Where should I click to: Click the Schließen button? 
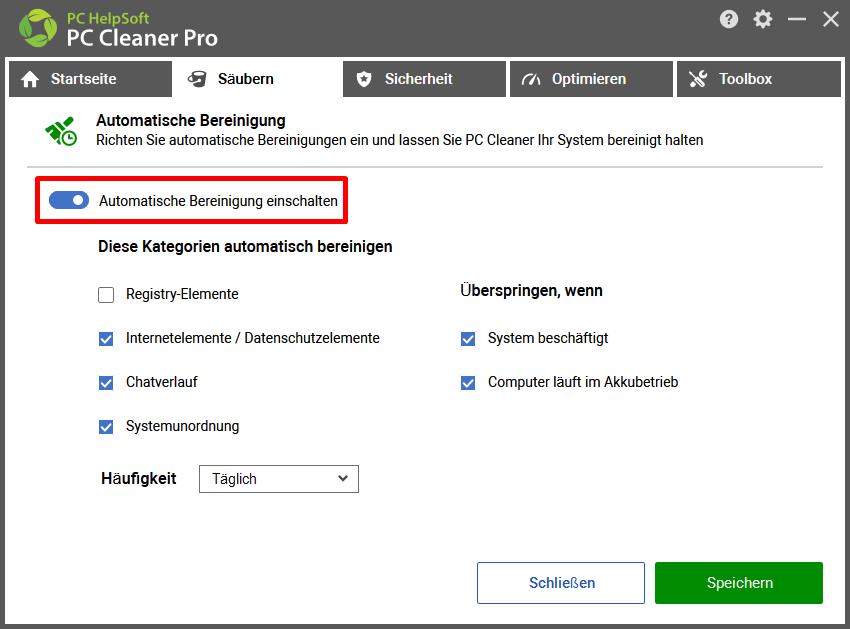[561, 583]
